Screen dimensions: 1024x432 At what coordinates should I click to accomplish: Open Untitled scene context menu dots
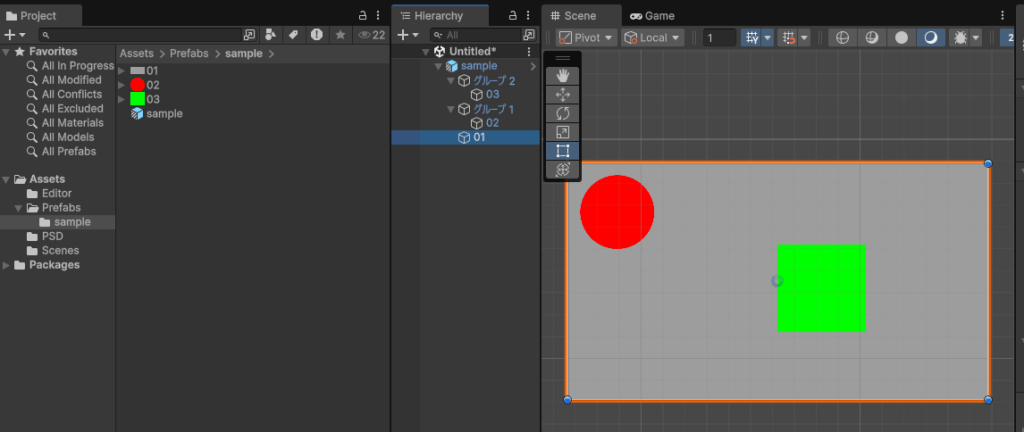530,52
